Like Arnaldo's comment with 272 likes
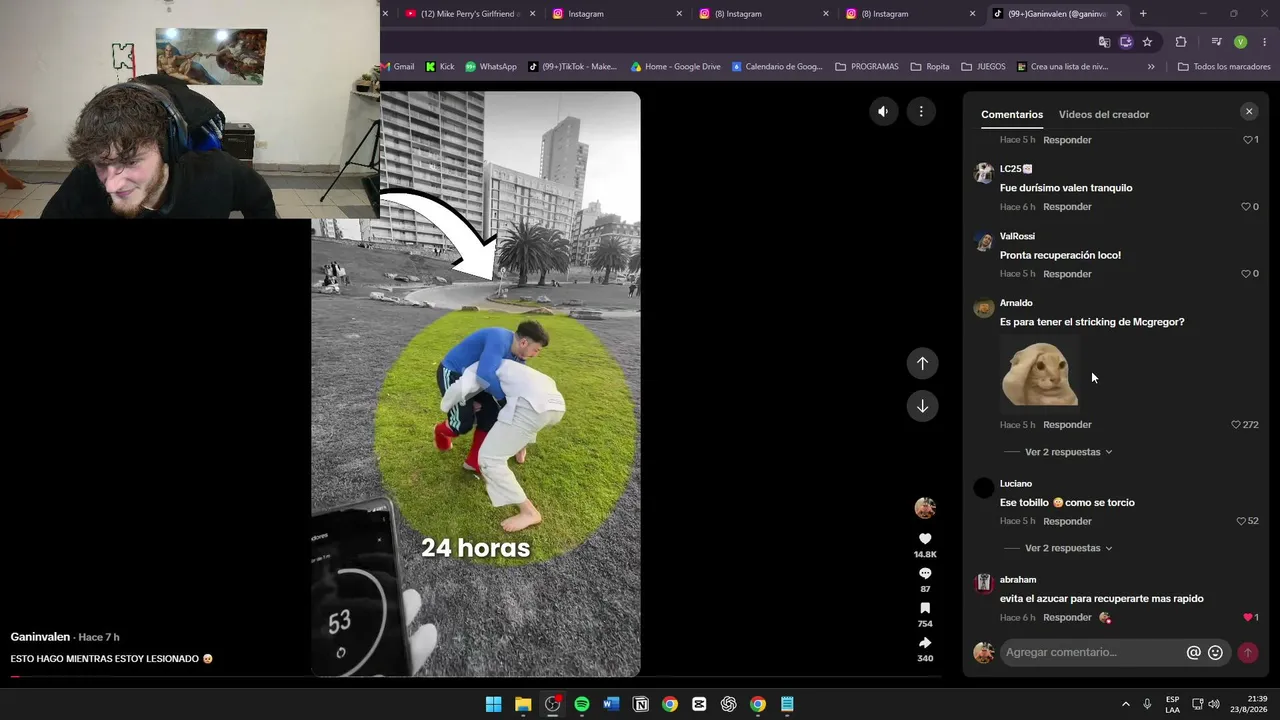This screenshot has height=720, width=1280. [1236, 425]
